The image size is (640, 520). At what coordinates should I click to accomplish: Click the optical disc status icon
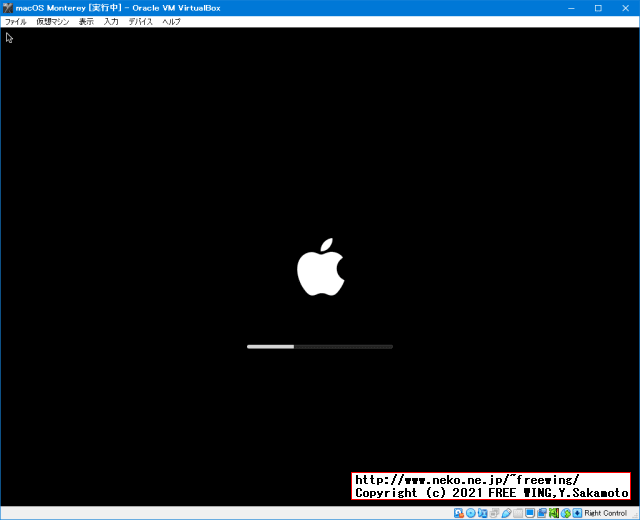pos(471,513)
